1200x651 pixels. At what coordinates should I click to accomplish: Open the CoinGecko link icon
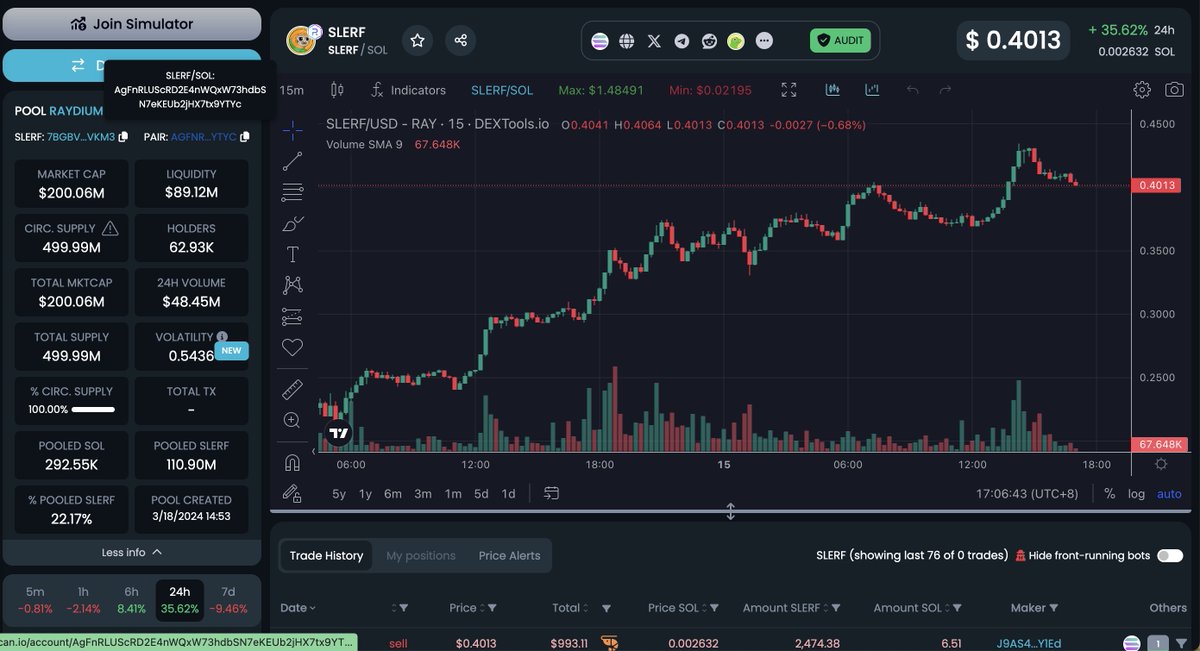[736, 41]
